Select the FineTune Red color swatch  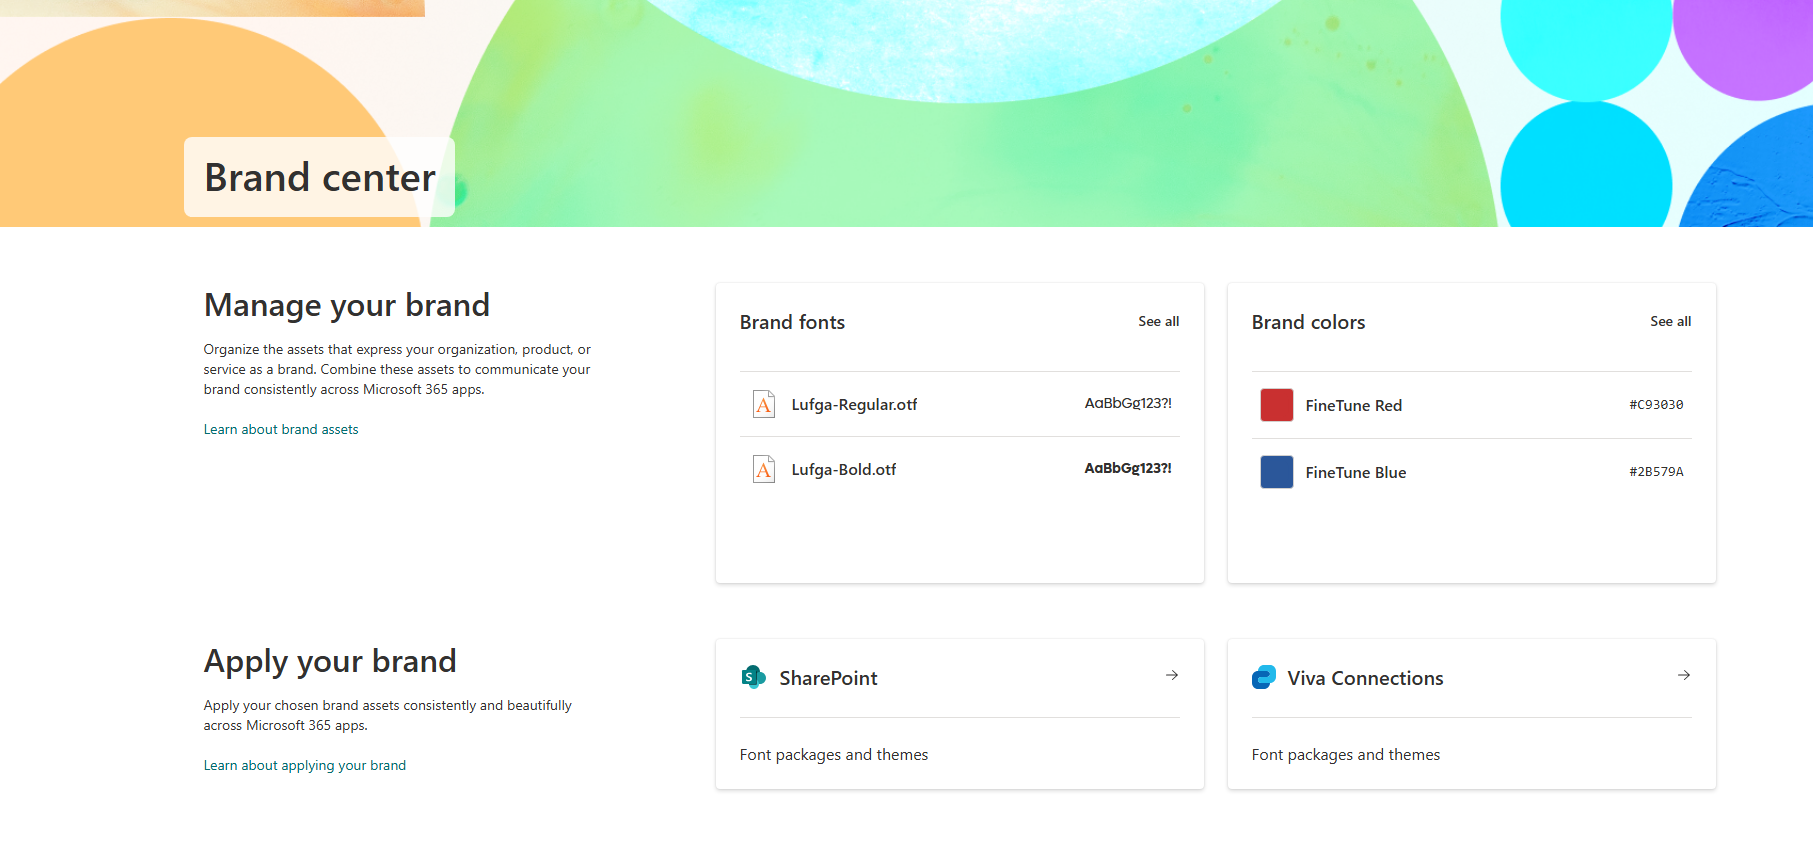tap(1276, 405)
